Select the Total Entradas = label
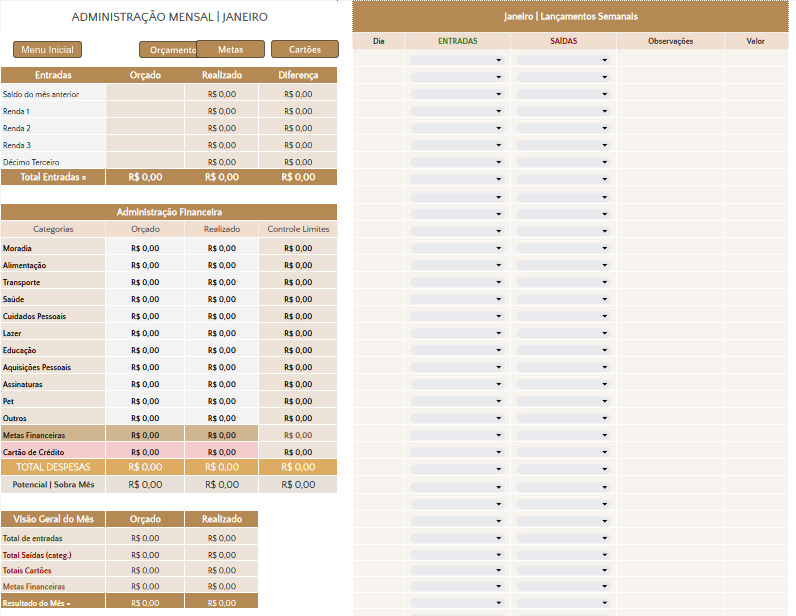Screen dimensions: 796x616 click(x=53, y=177)
